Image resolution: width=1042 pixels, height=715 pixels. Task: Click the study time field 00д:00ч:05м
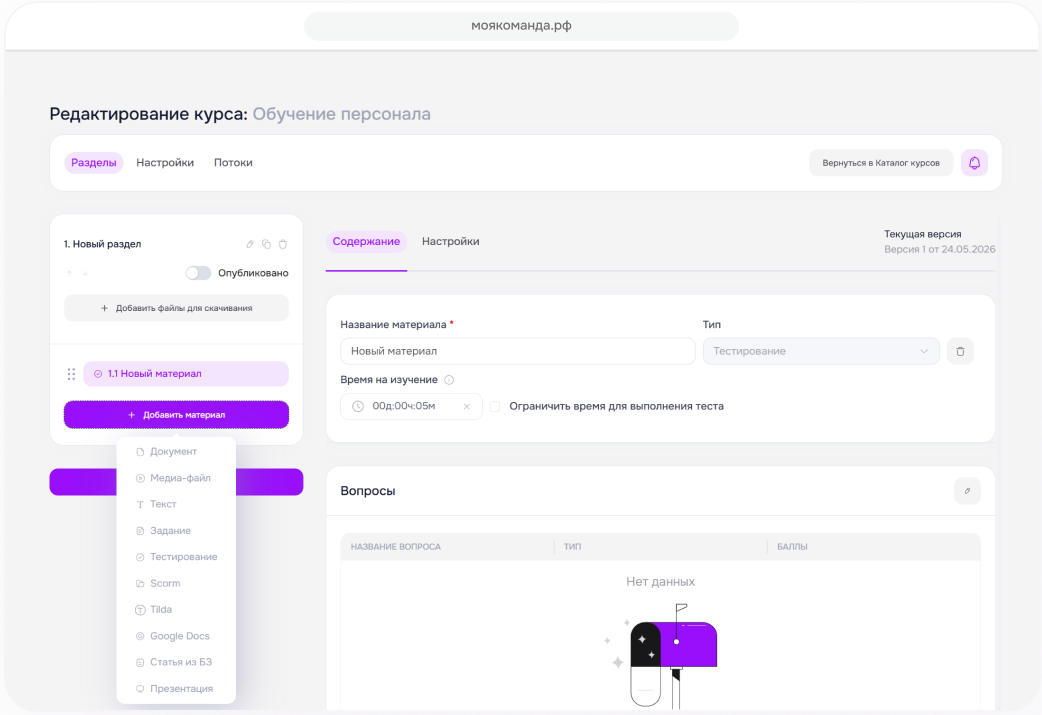[x=411, y=406]
